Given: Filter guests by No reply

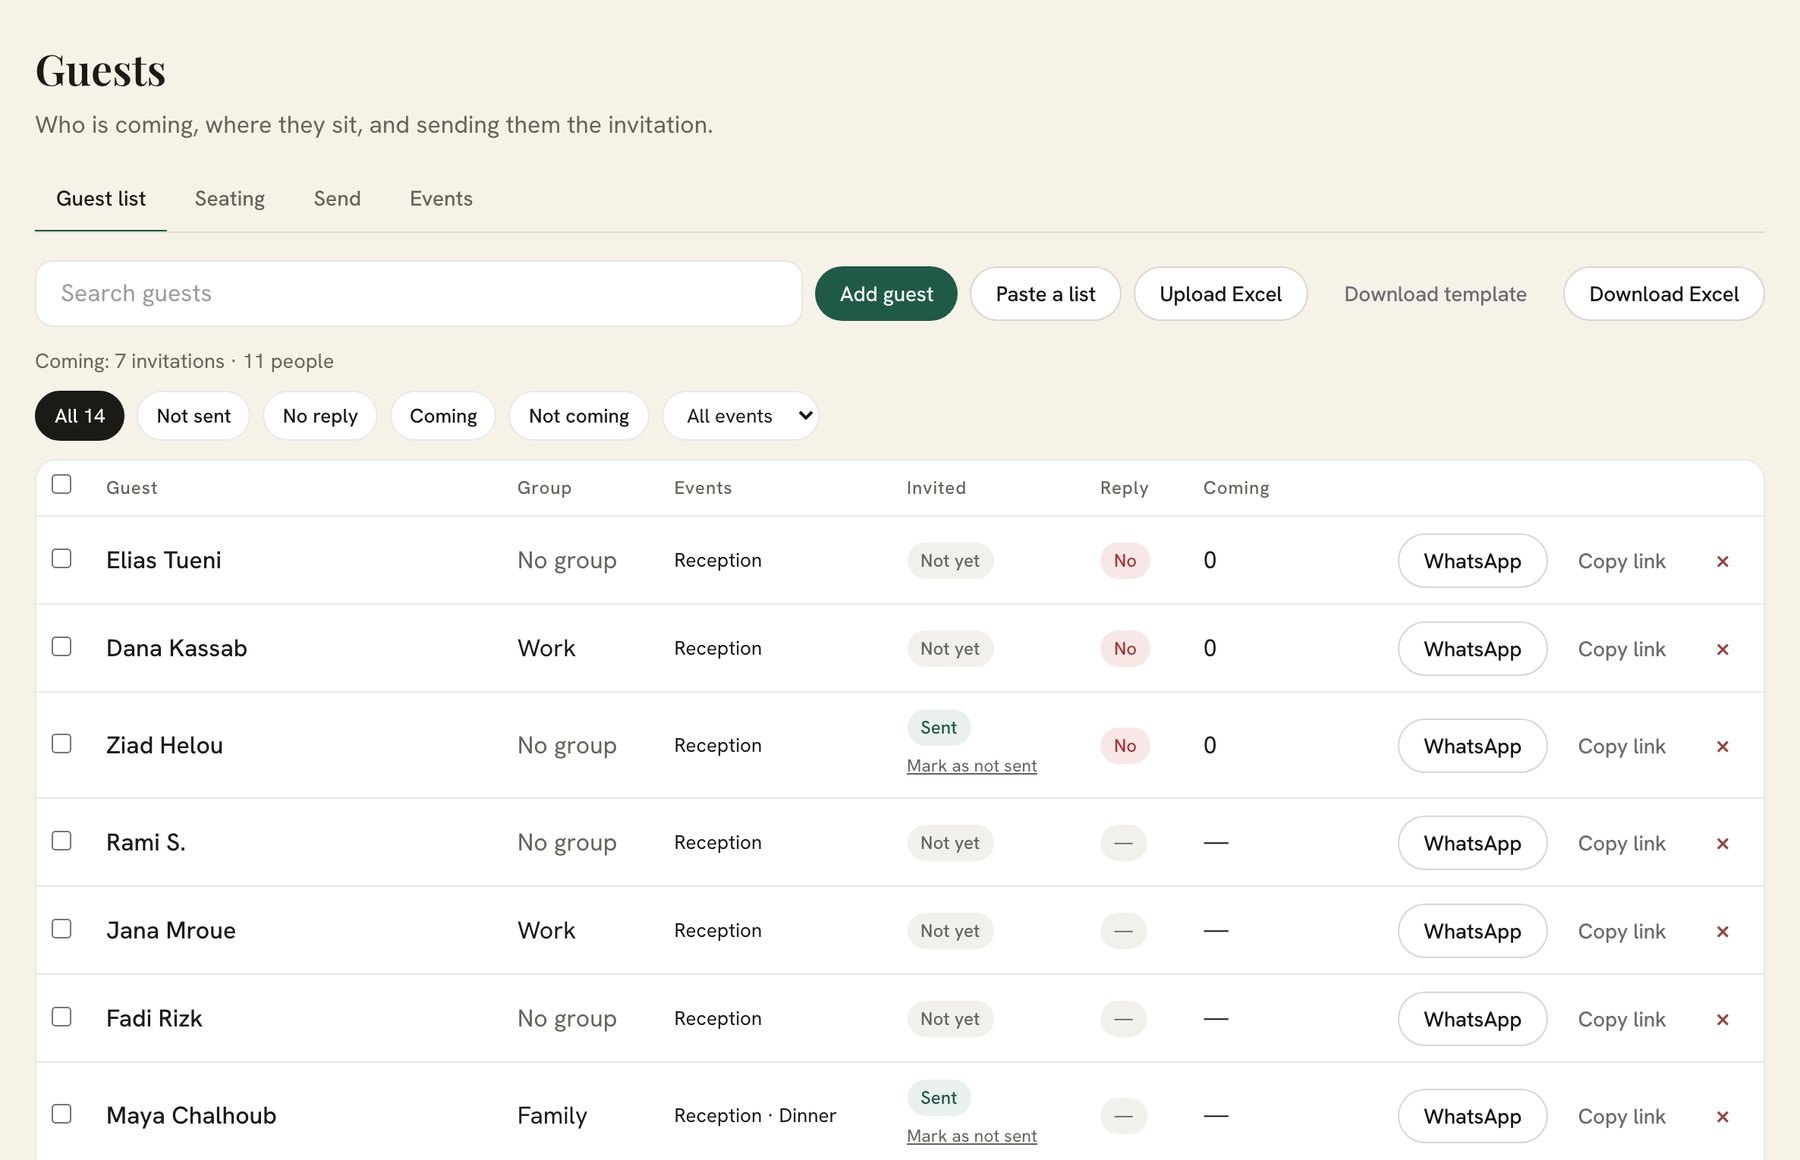Looking at the screenshot, I should [320, 416].
